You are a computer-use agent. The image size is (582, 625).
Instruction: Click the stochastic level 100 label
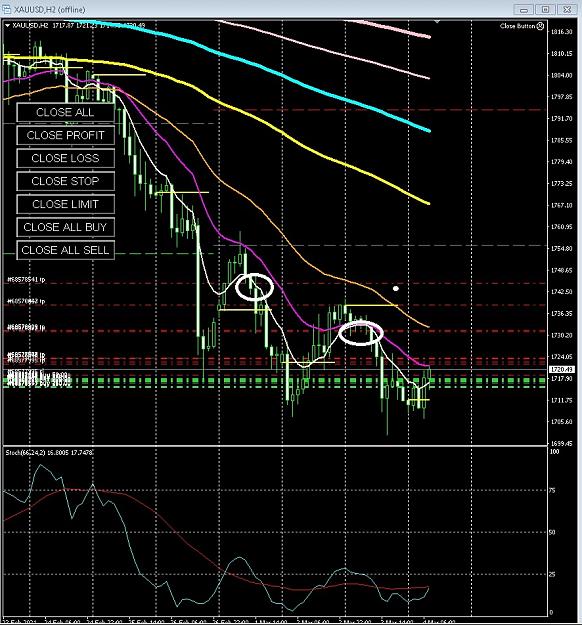click(554, 452)
